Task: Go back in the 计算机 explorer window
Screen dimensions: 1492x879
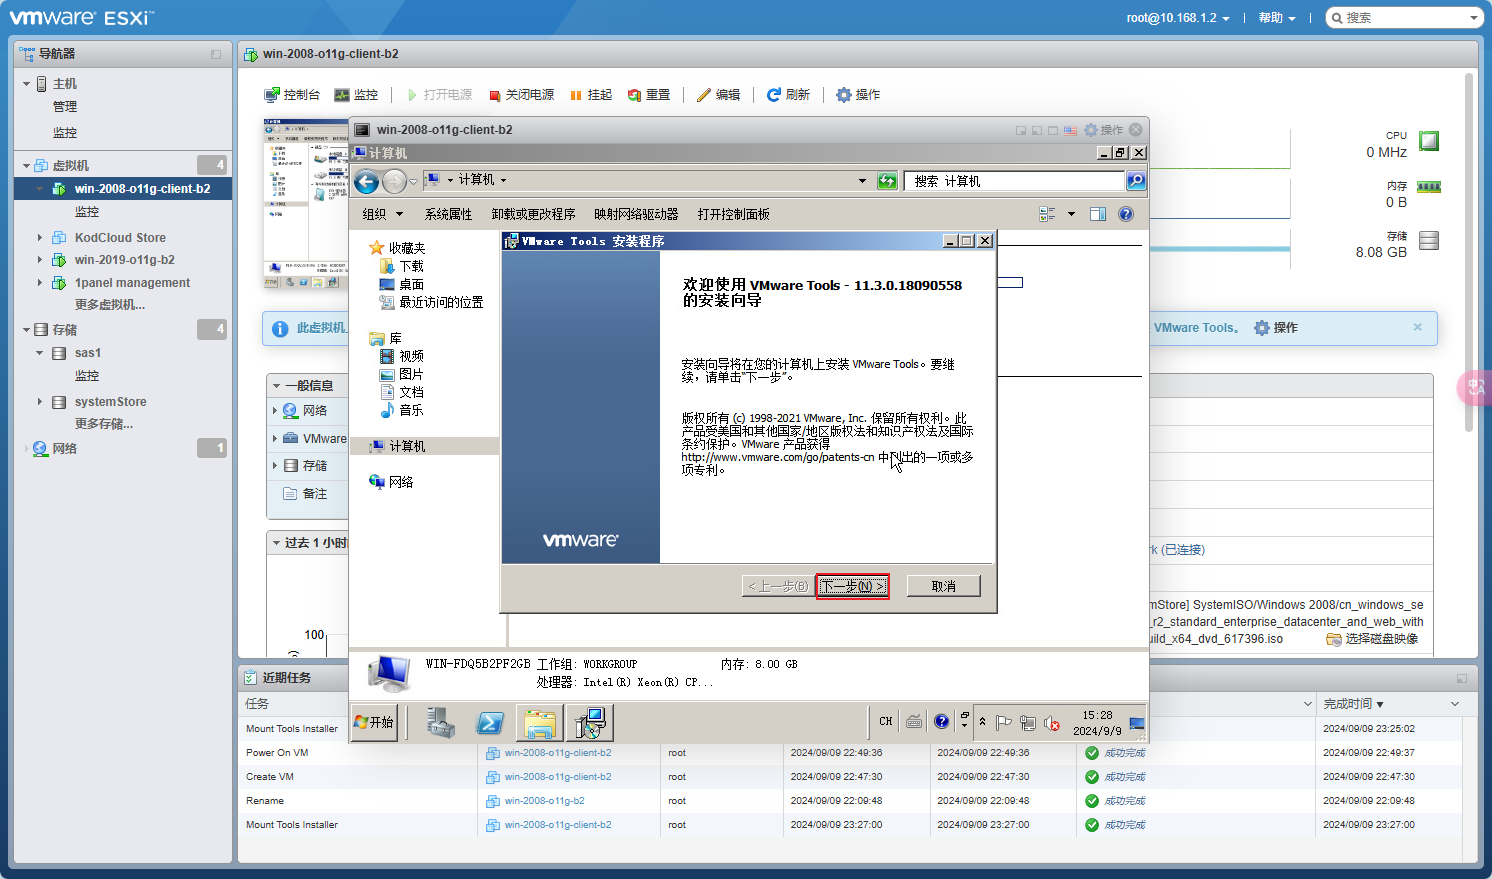Action: (x=367, y=181)
